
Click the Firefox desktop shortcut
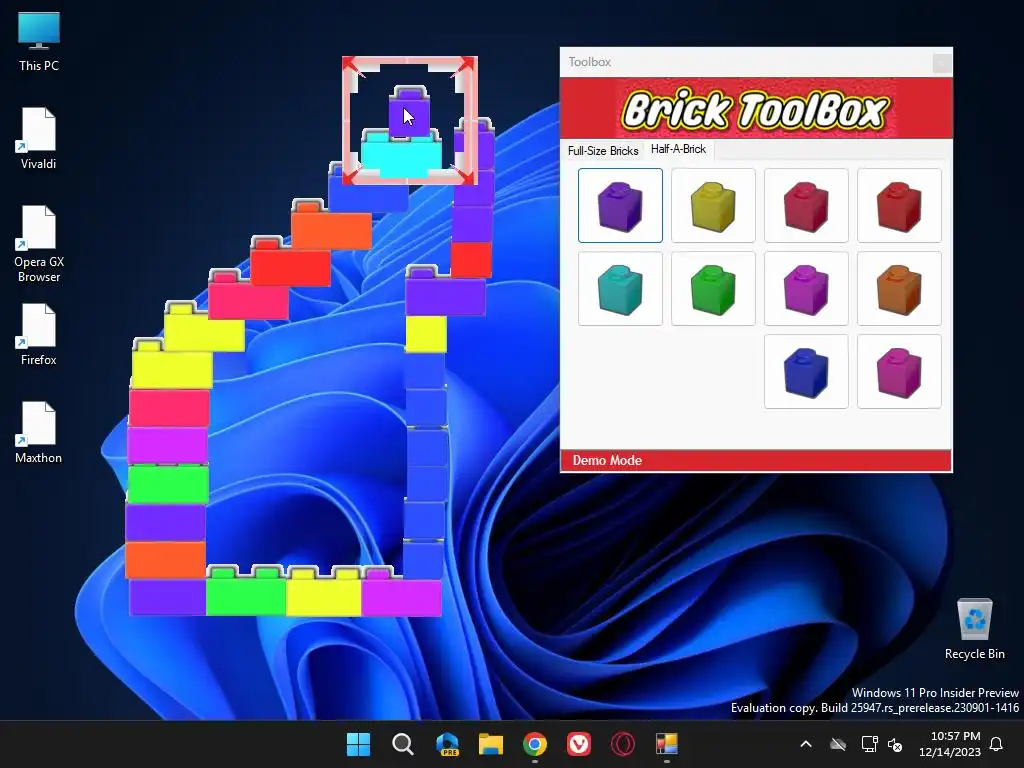(x=39, y=334)
